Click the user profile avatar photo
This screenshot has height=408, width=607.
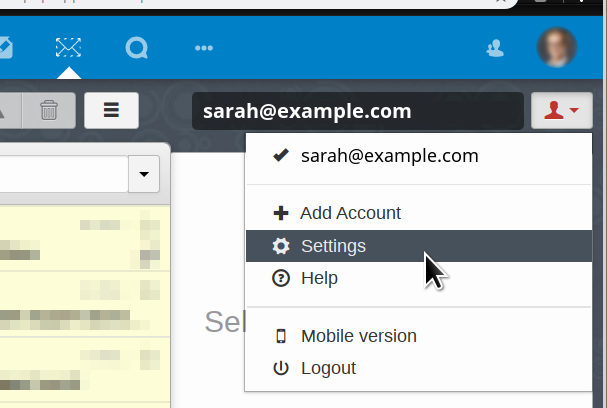point(556,47)
